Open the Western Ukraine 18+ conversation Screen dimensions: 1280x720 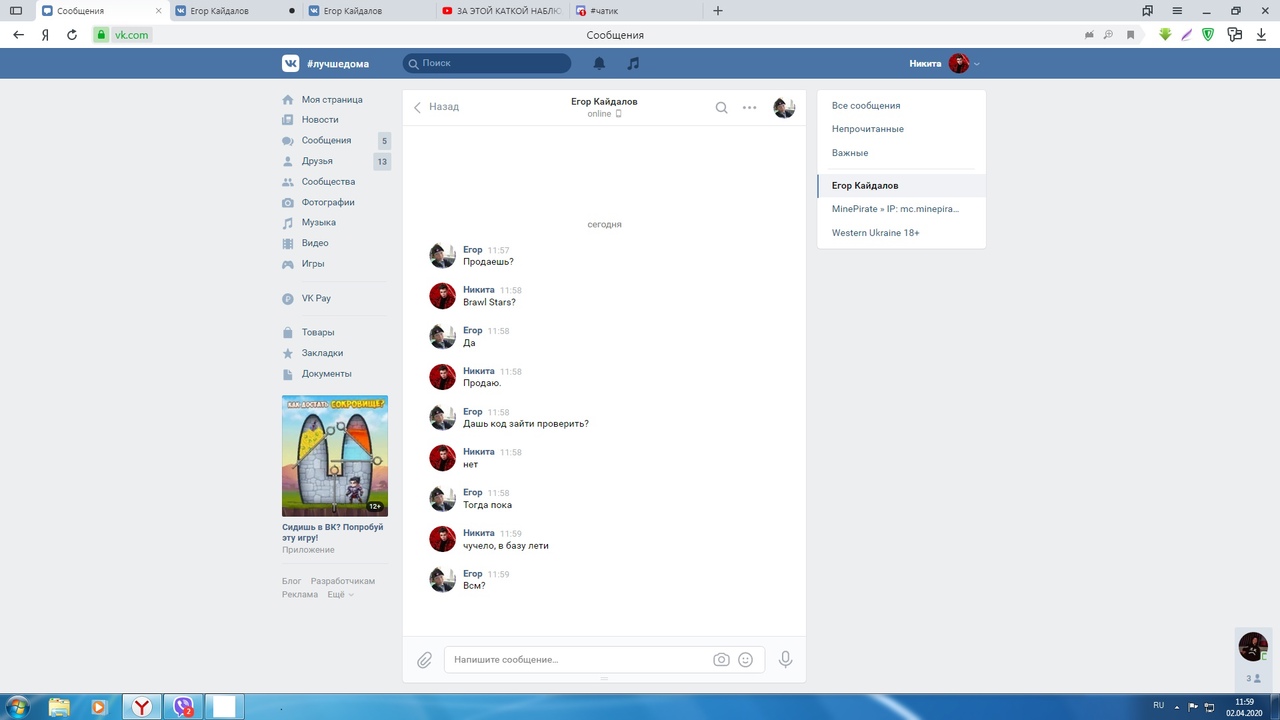coord(875,233)
